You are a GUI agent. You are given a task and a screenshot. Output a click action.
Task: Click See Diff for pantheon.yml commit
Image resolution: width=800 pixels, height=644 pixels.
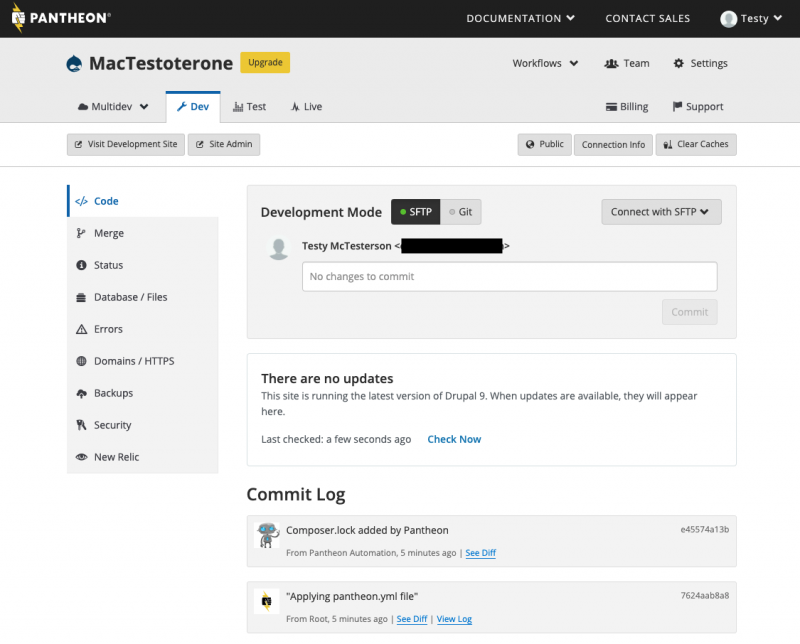pos(412,619)
